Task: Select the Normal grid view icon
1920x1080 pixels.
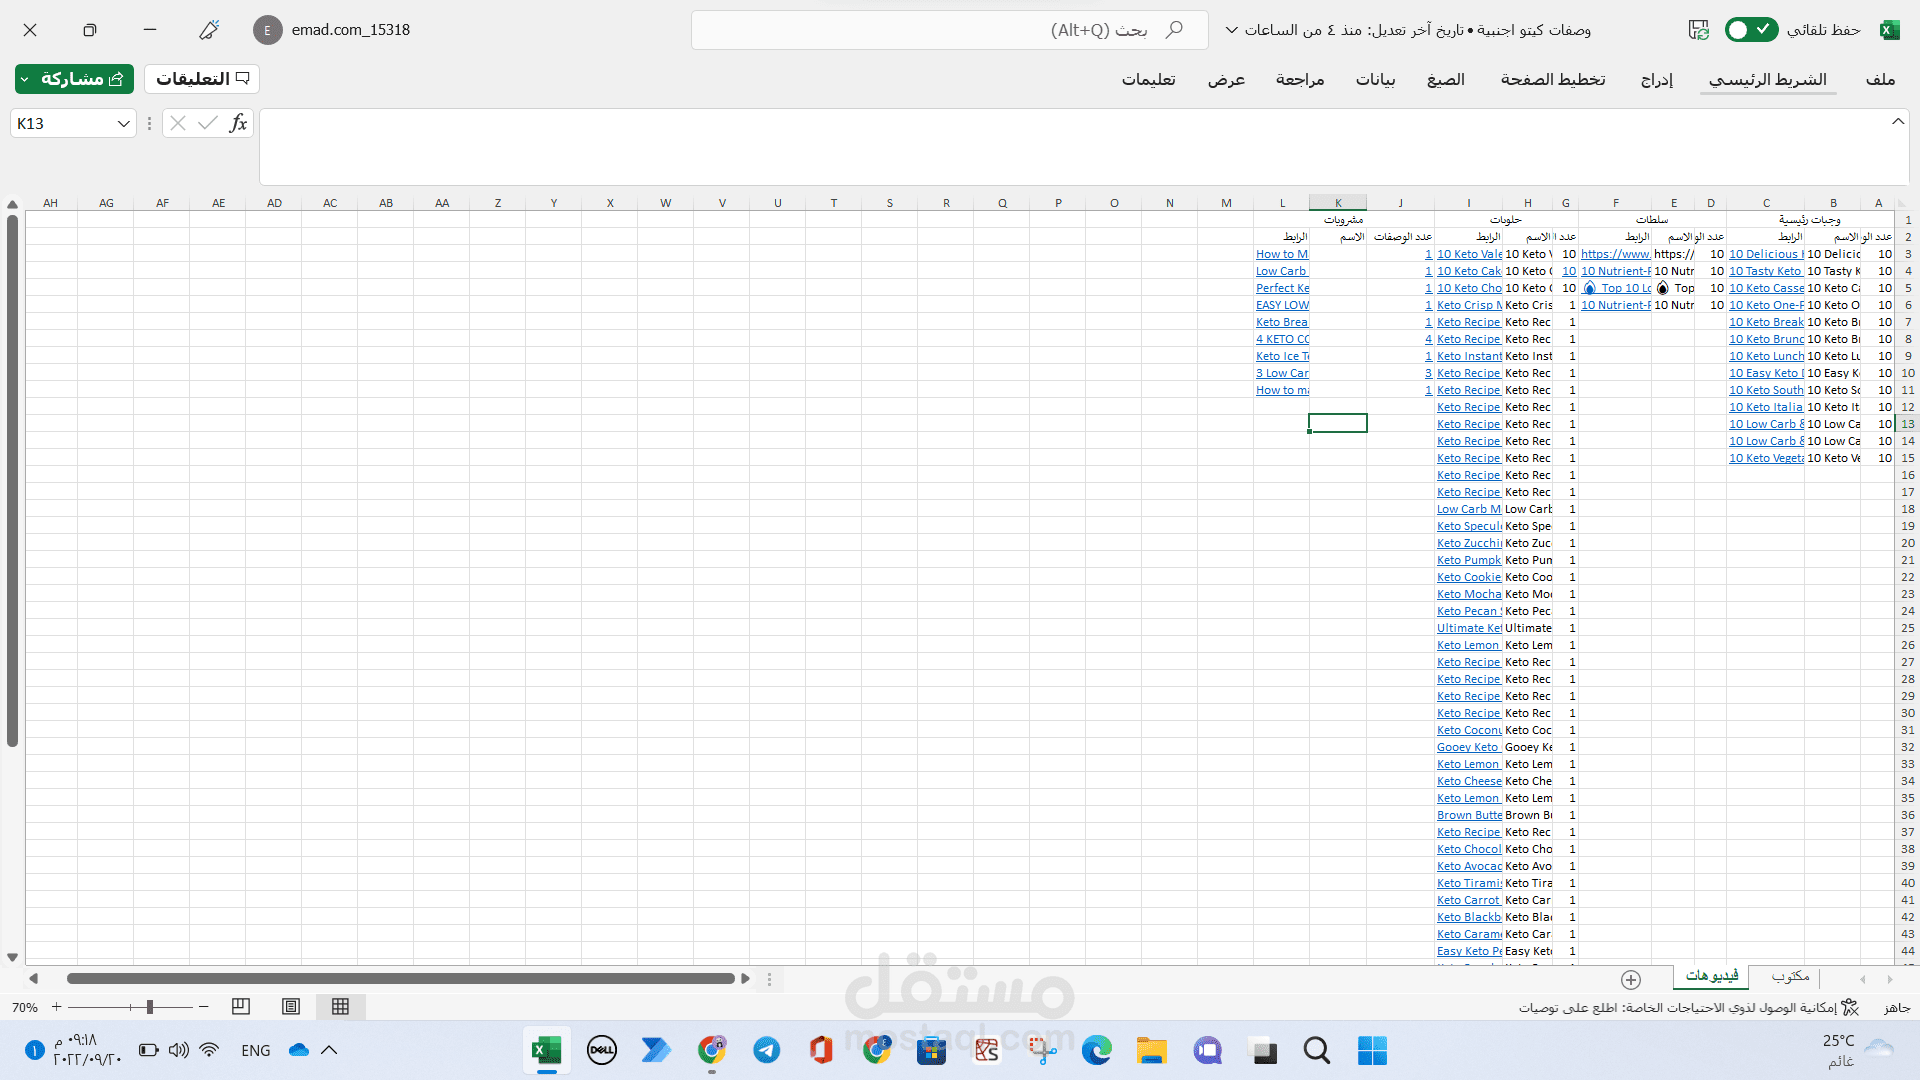Action: [340, 1007]
